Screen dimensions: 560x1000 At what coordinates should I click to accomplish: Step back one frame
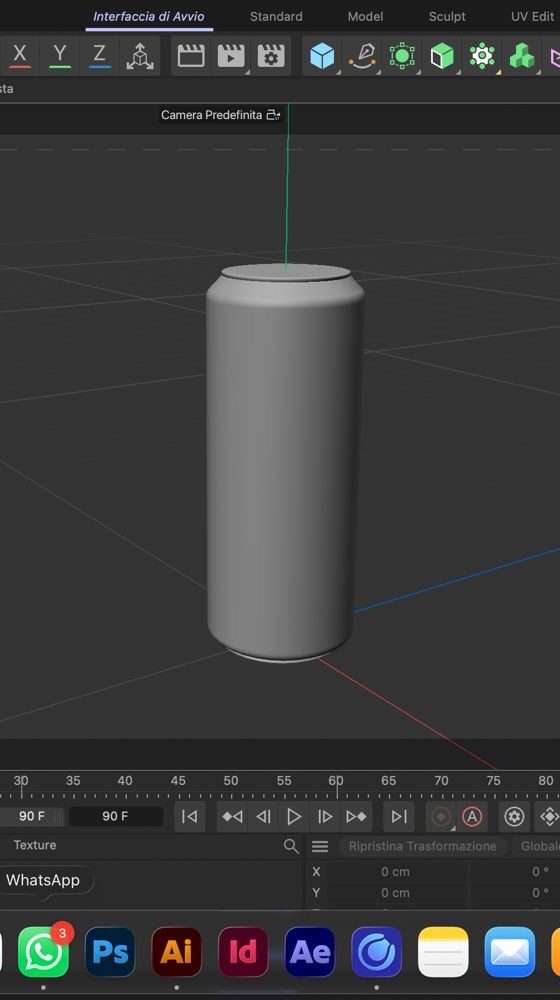click(x=263, y=816)
